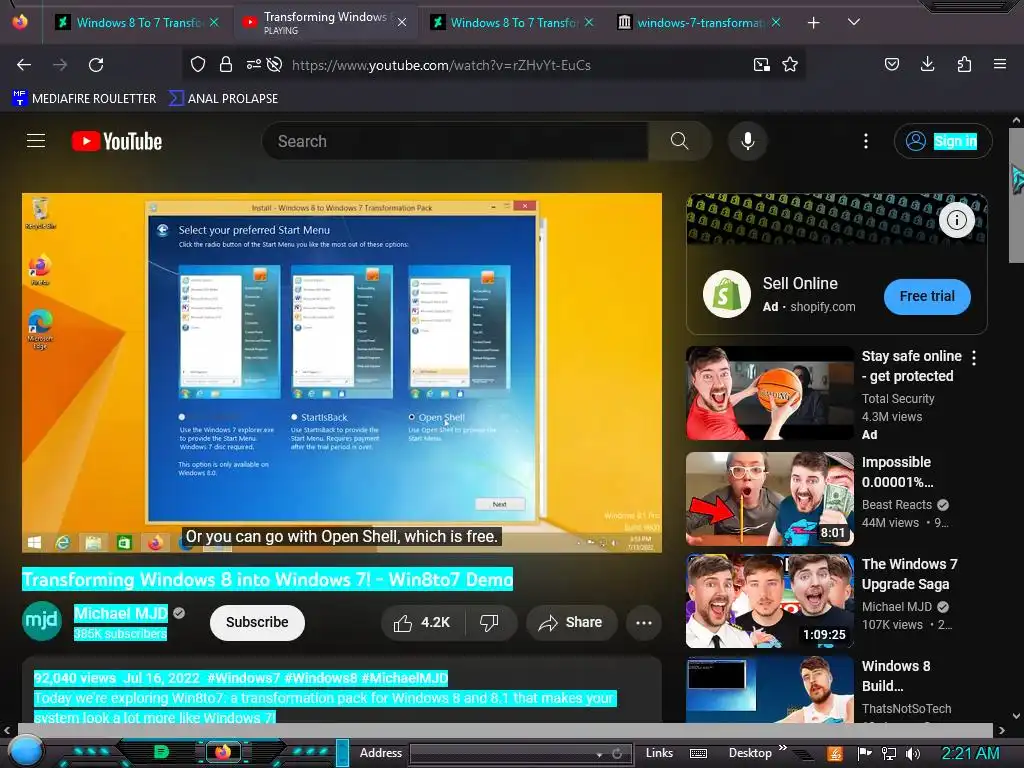Open address bar history dropdown in taskbar
This screenshot has width=1024, height=768.
(x=599, y=754)
